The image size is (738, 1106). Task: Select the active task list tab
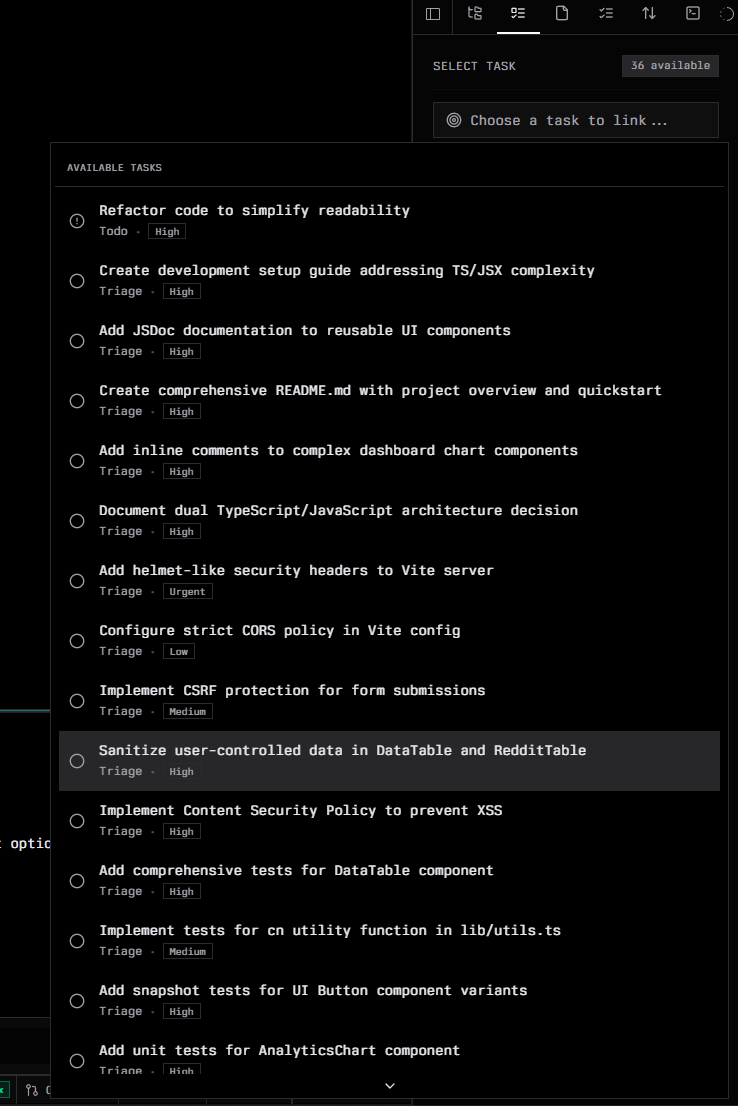[519, 13]
